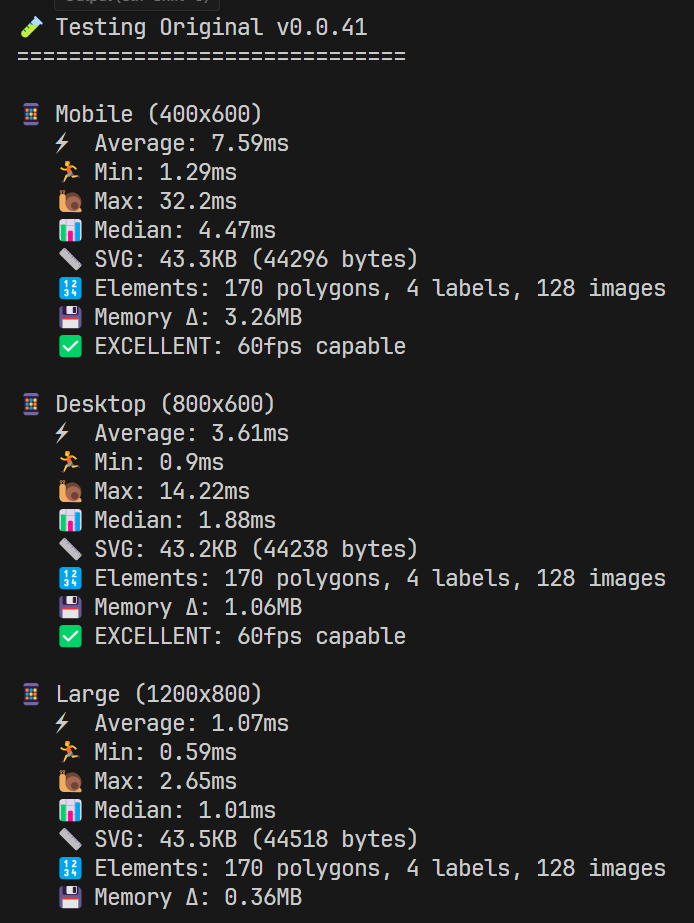Image resolution: width=694 pixels, height=923 pixels.
Task: Click the green checkmark in the Desktop section
Action: 69,637
